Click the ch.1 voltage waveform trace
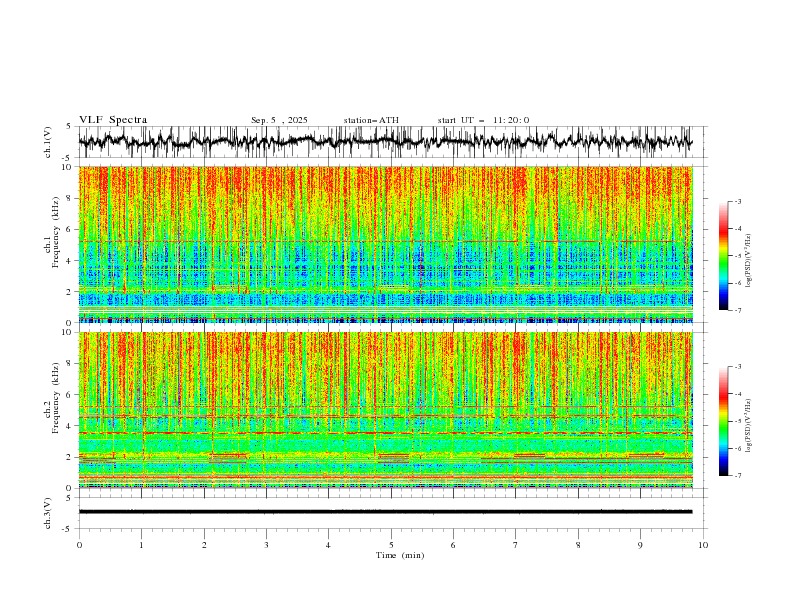Screen dimensions: 792x612 click(385, 142)
